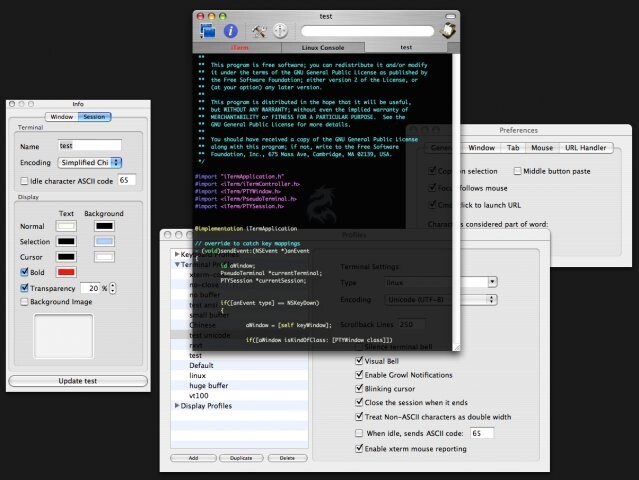Click the blue Info icon in iTerm toolbar
Screen dimensions: 639x480
tap(231, 31)
